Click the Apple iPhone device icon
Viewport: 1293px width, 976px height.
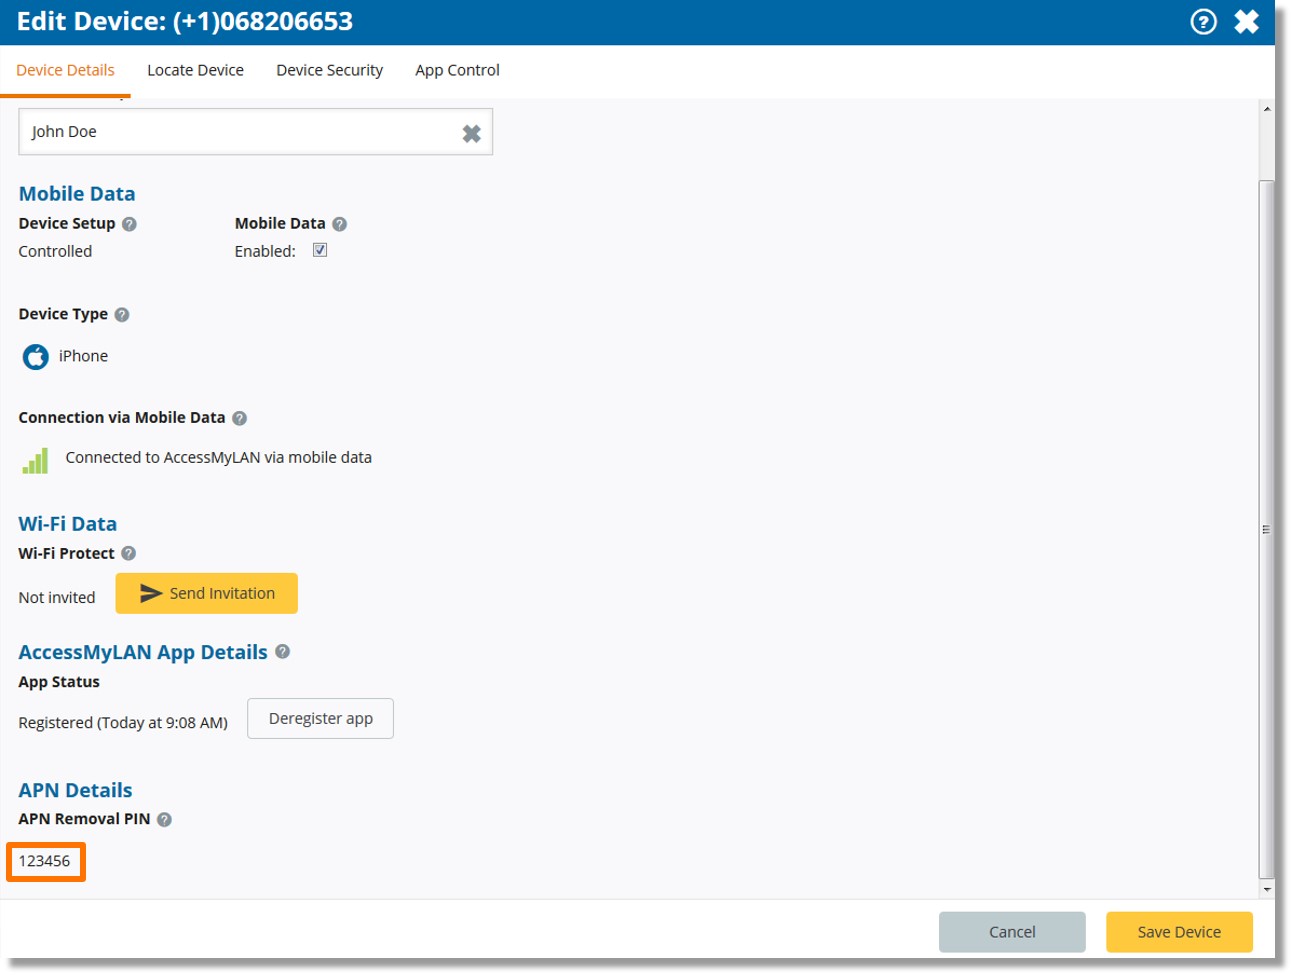pos(36,356)
